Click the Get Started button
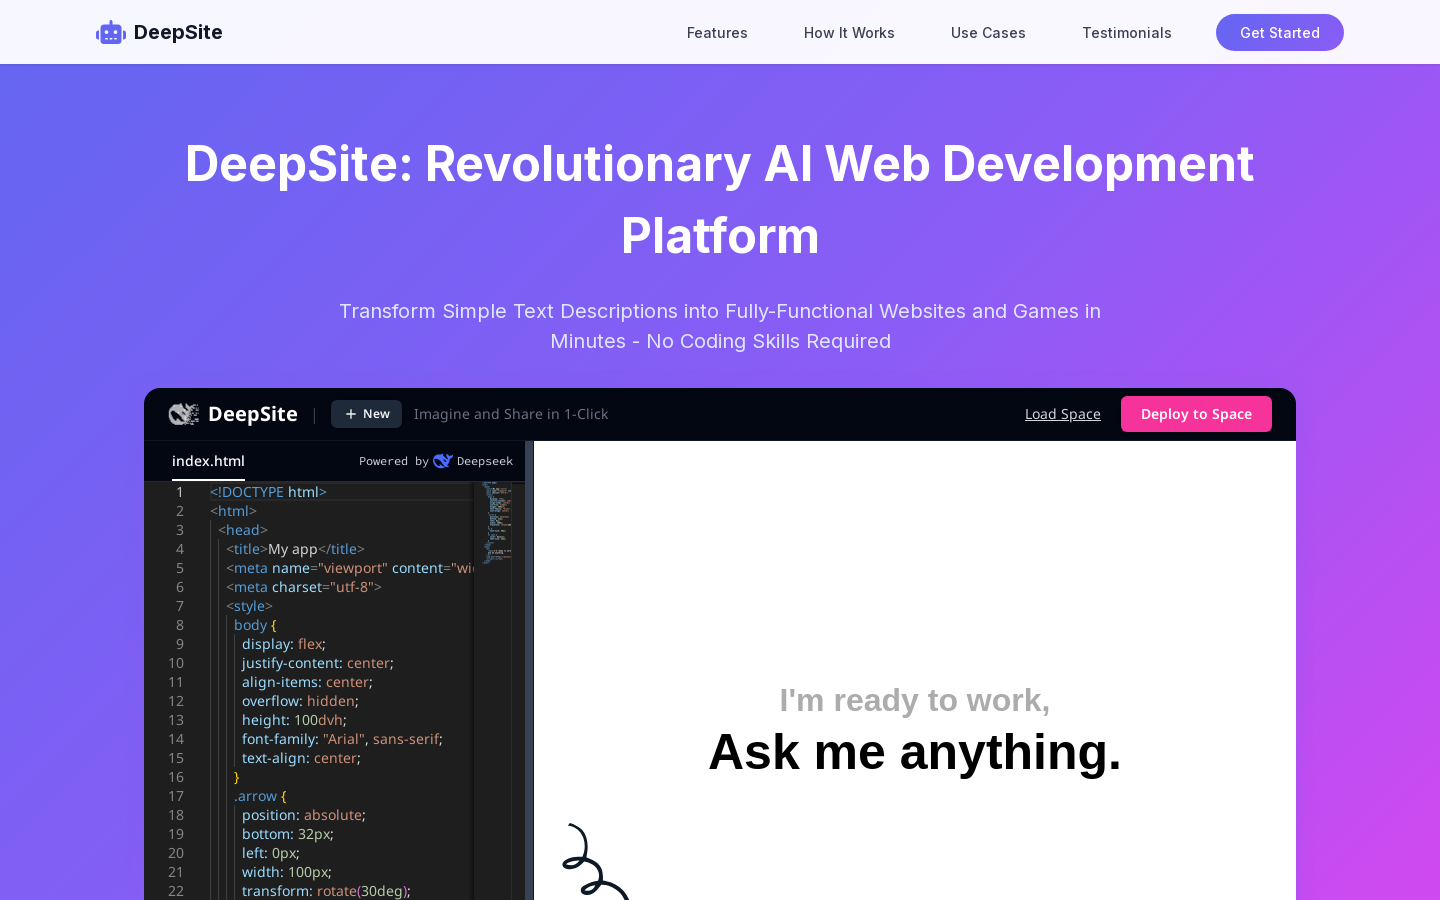 (x=1280, y=32)
